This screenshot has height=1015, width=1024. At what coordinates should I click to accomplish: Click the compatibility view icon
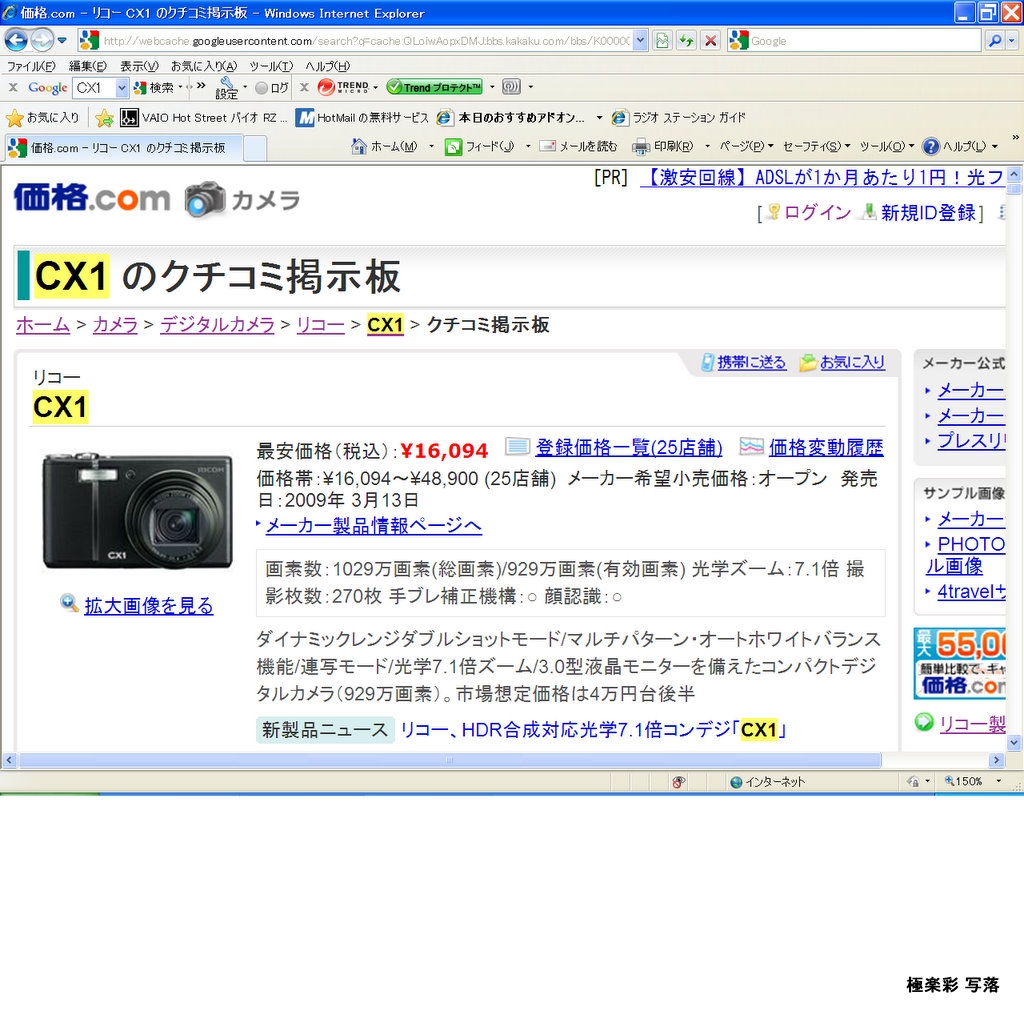pyautogui.click(x=662, y=41)
